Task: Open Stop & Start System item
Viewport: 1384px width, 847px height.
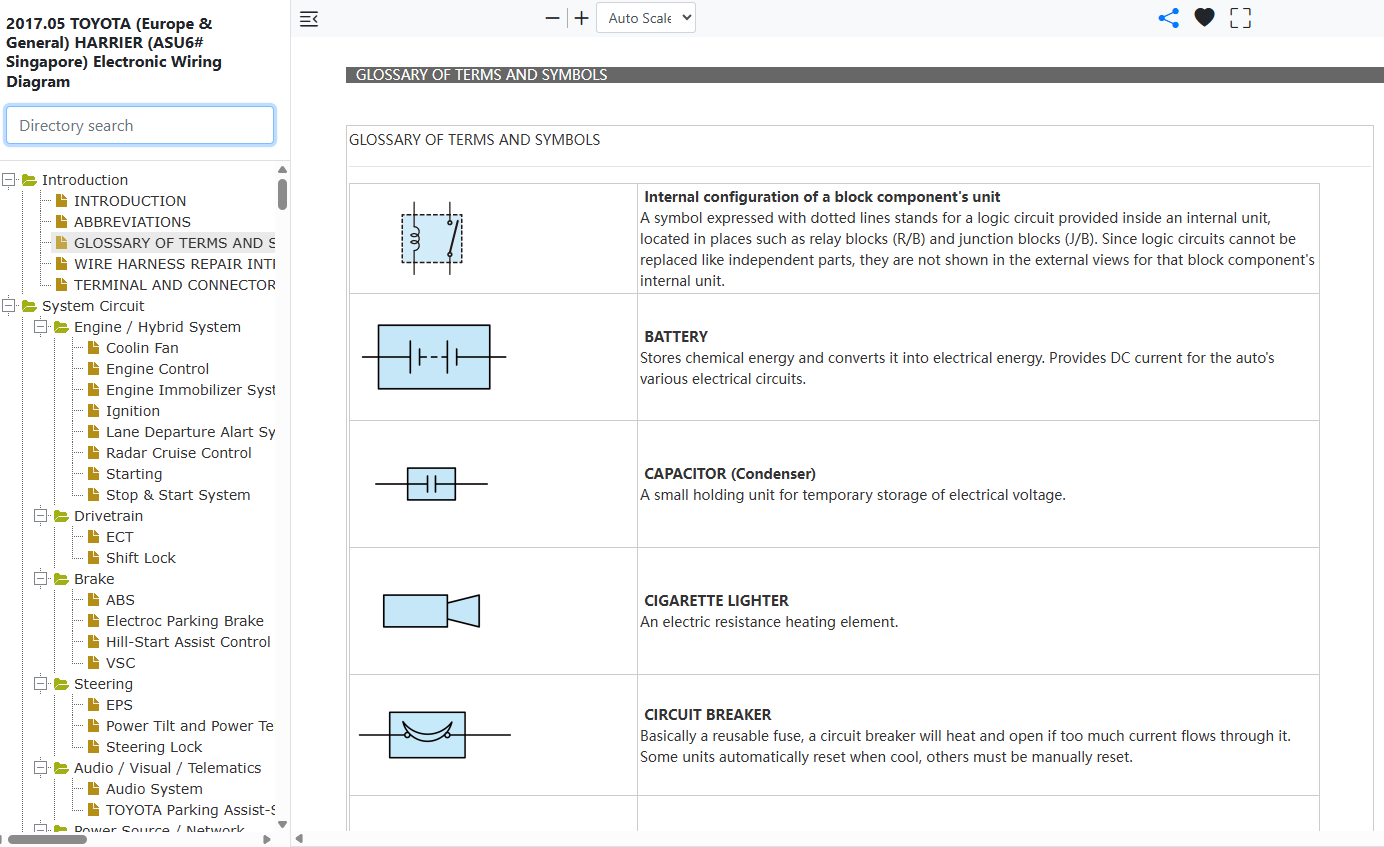Action: point(178,495)
